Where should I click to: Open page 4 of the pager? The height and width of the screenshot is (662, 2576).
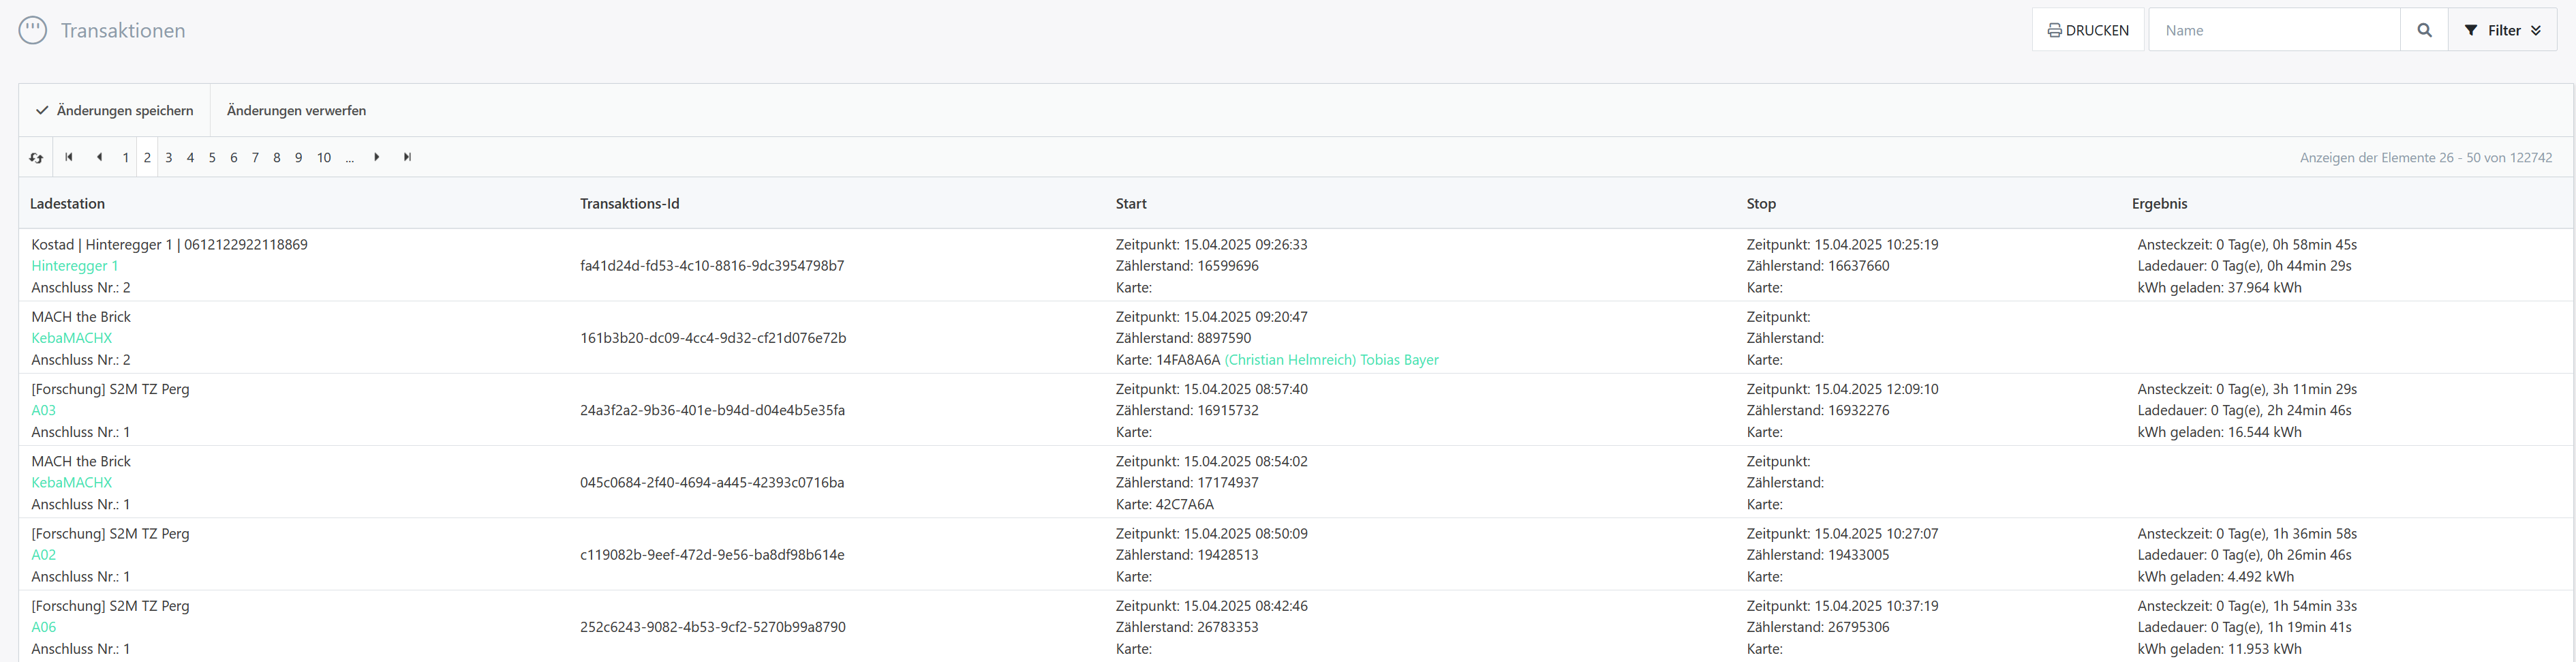(190, 158)
